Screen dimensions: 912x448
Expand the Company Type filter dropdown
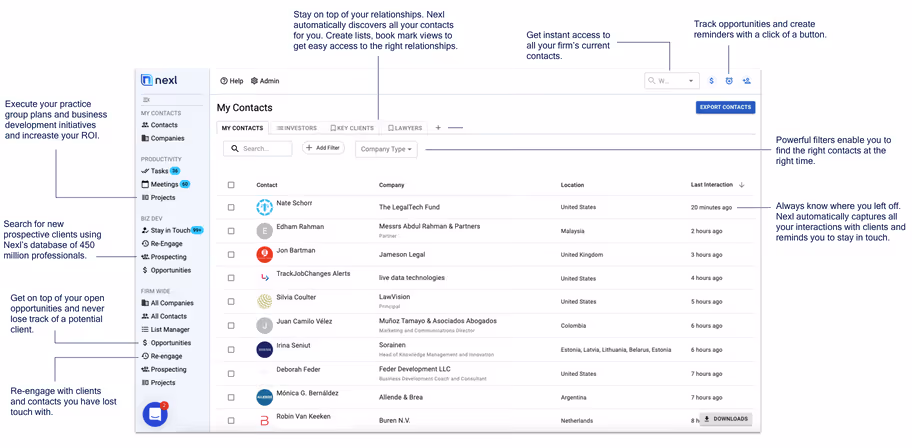[x=386, y=149]
